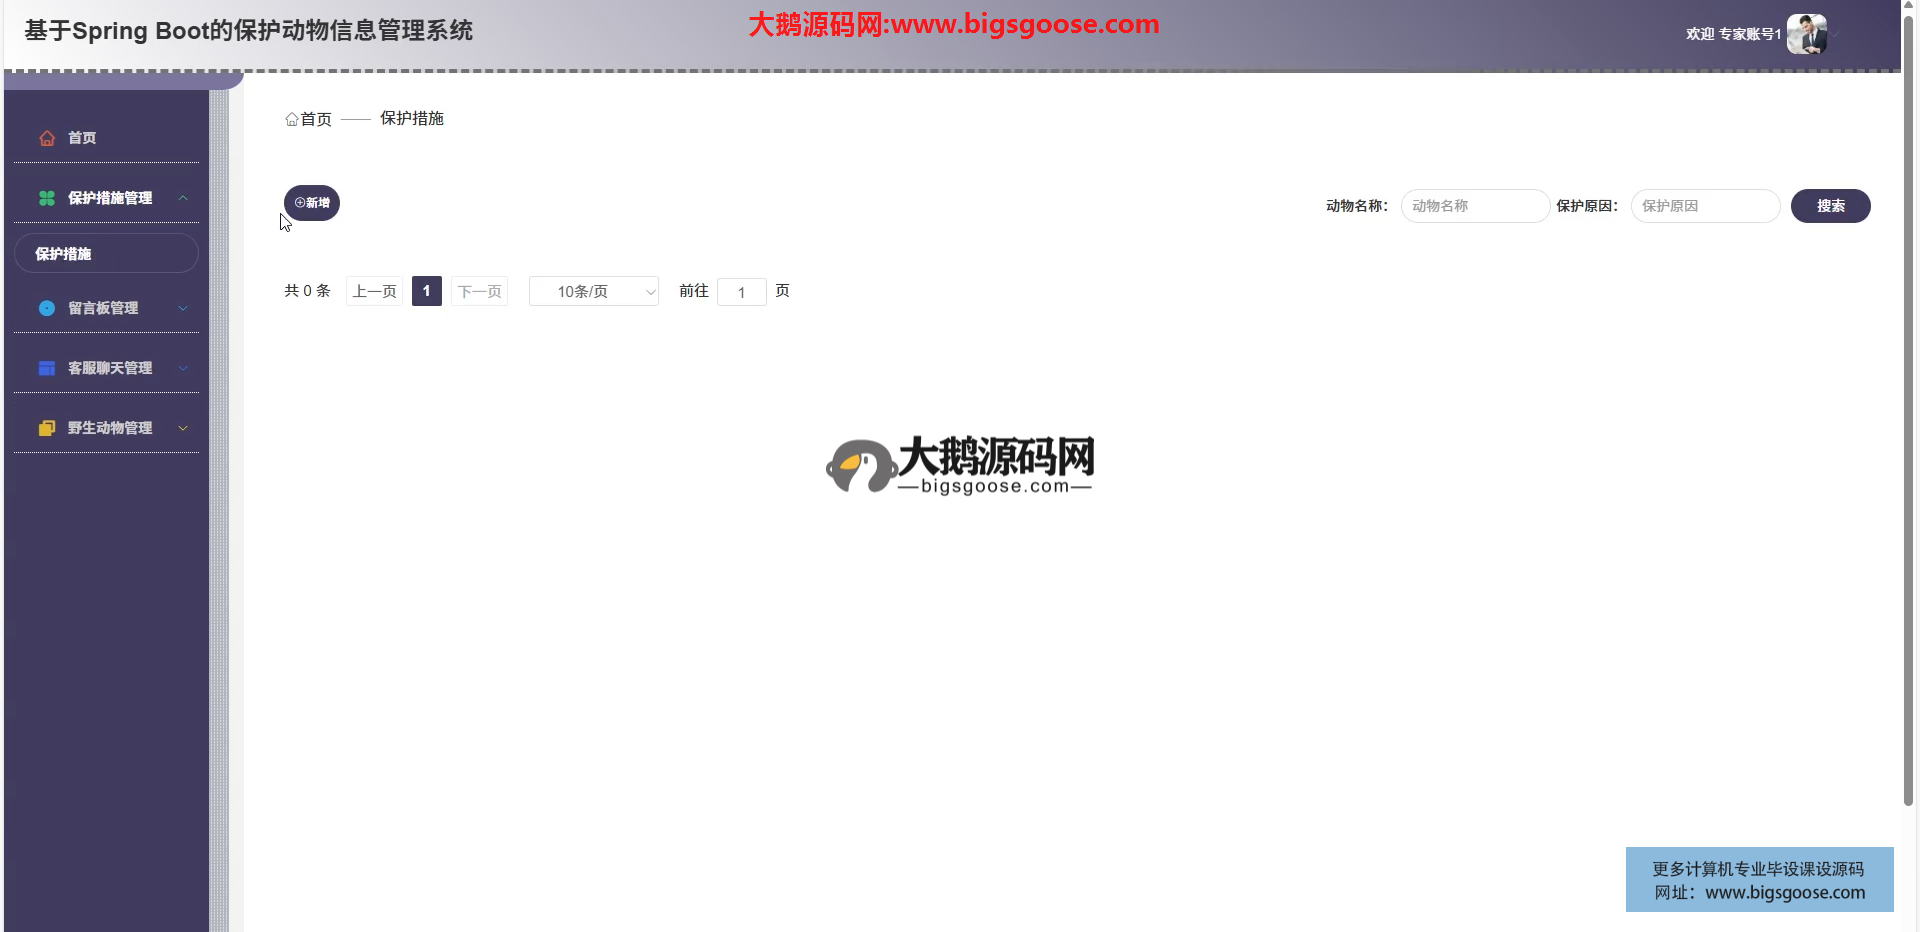Click the yellow icon for 野生动物管理
The height and width of the screenshot is (932, 1920).
coord(47,428)
